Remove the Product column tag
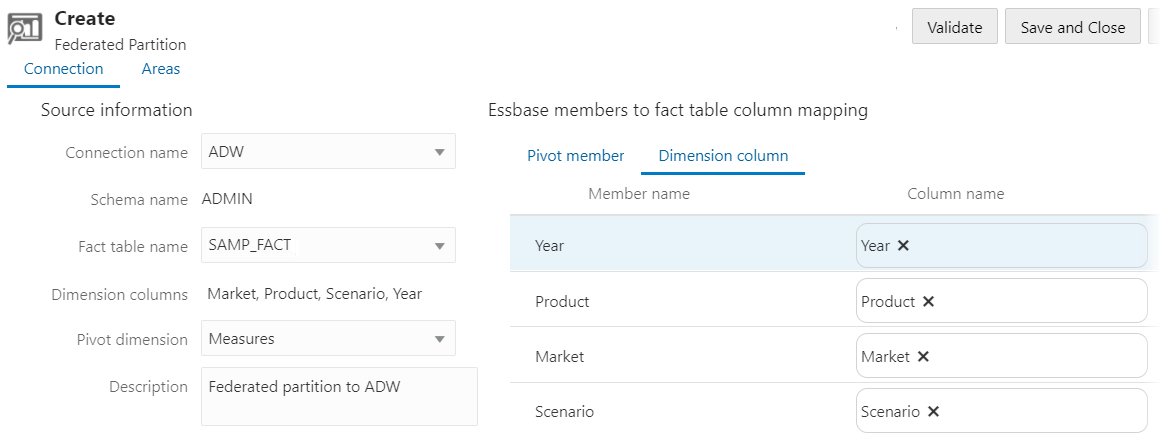This screenshot has height=437, width=1161. pyautogui.click(x=928, y=301)
